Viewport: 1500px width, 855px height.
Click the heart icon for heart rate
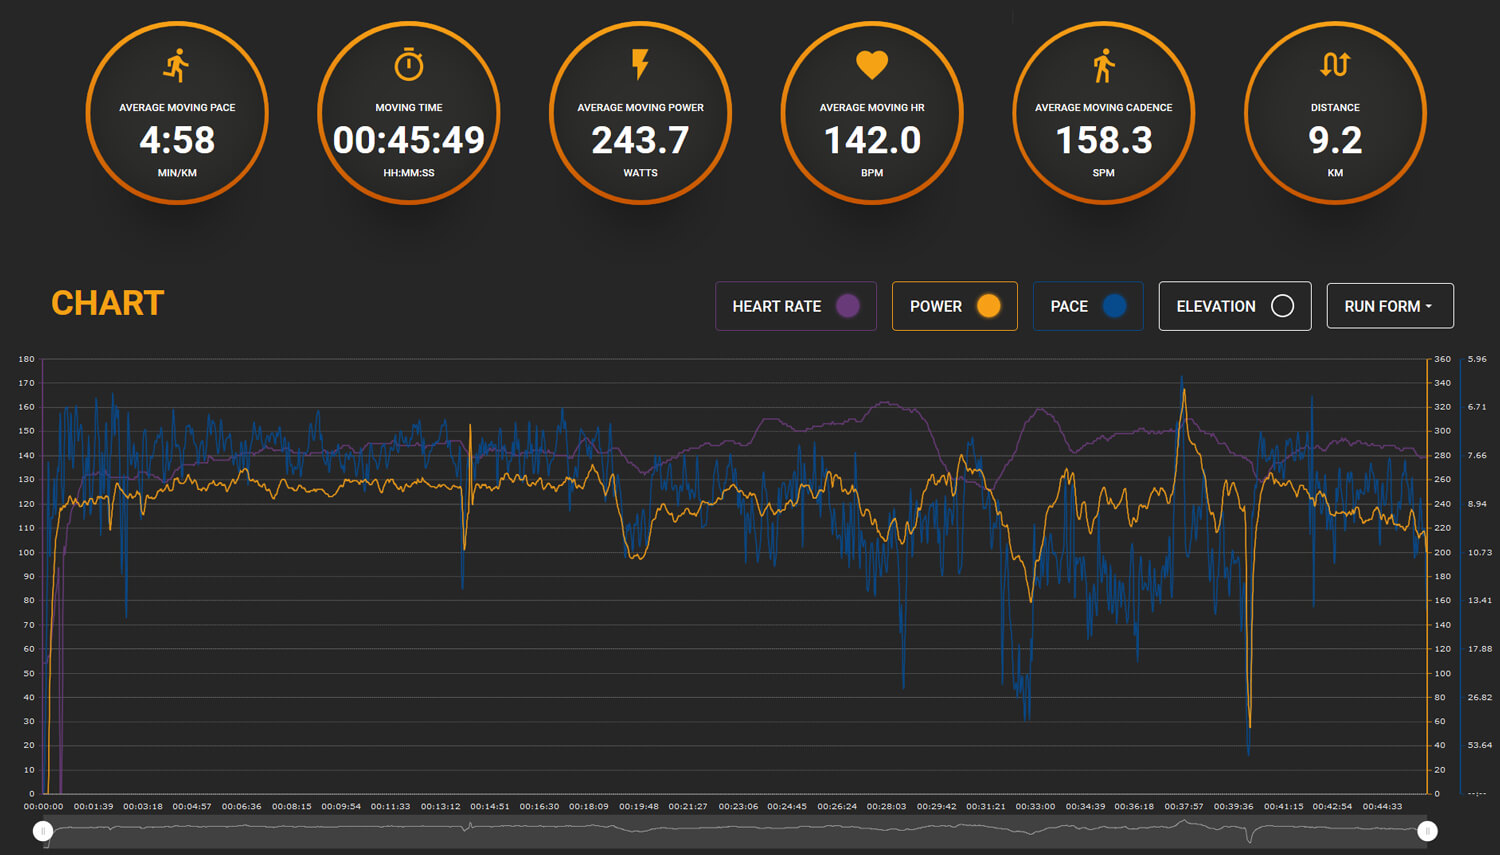pyautogui.click(x=872, y=65)
